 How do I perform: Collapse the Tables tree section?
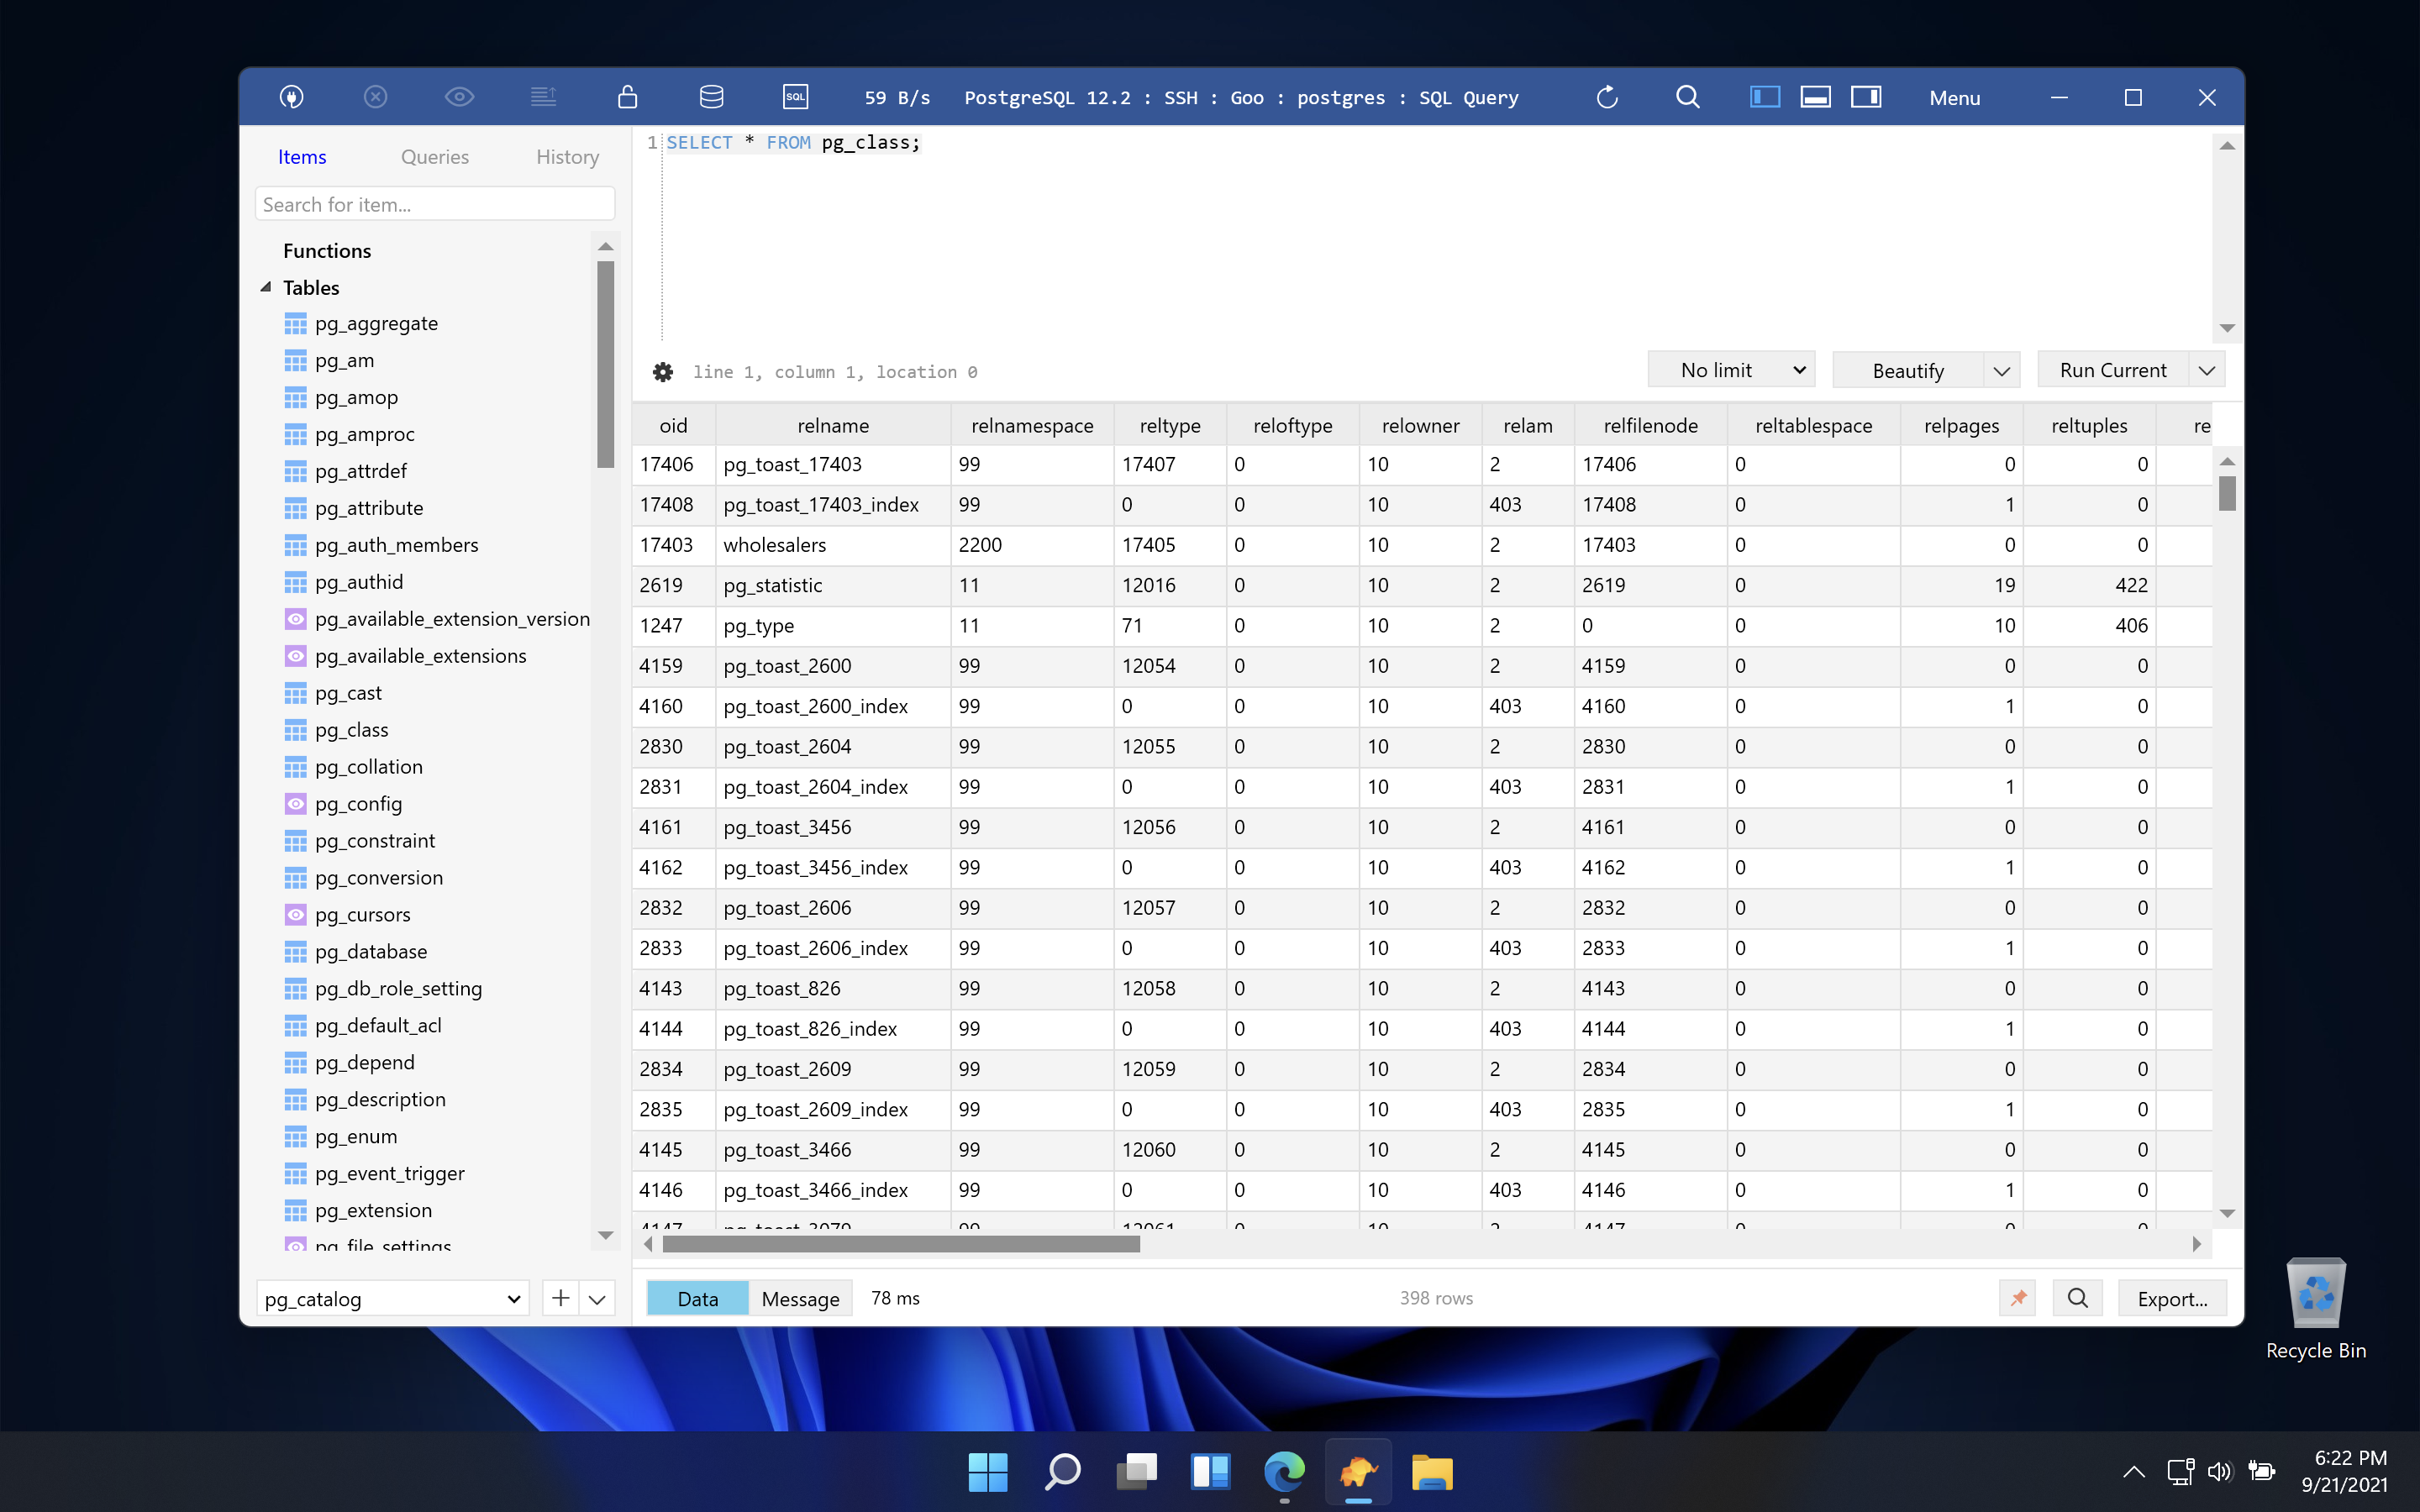[x=265, y=287]
